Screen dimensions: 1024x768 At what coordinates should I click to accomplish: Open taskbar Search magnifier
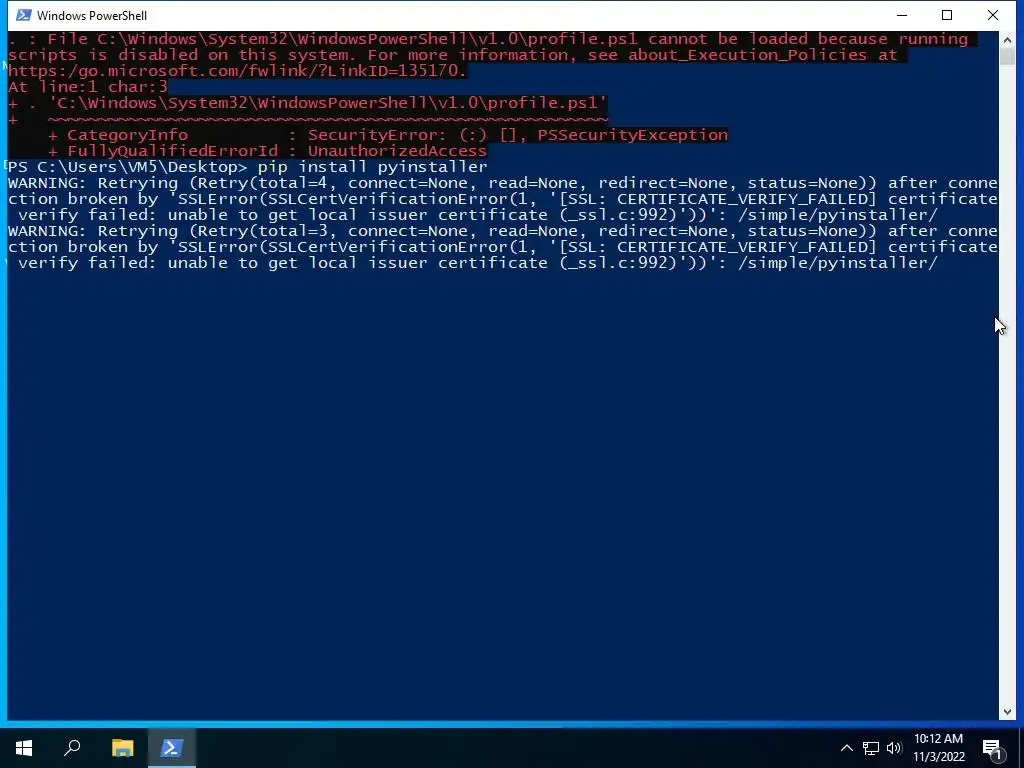[x=72, y=748]
